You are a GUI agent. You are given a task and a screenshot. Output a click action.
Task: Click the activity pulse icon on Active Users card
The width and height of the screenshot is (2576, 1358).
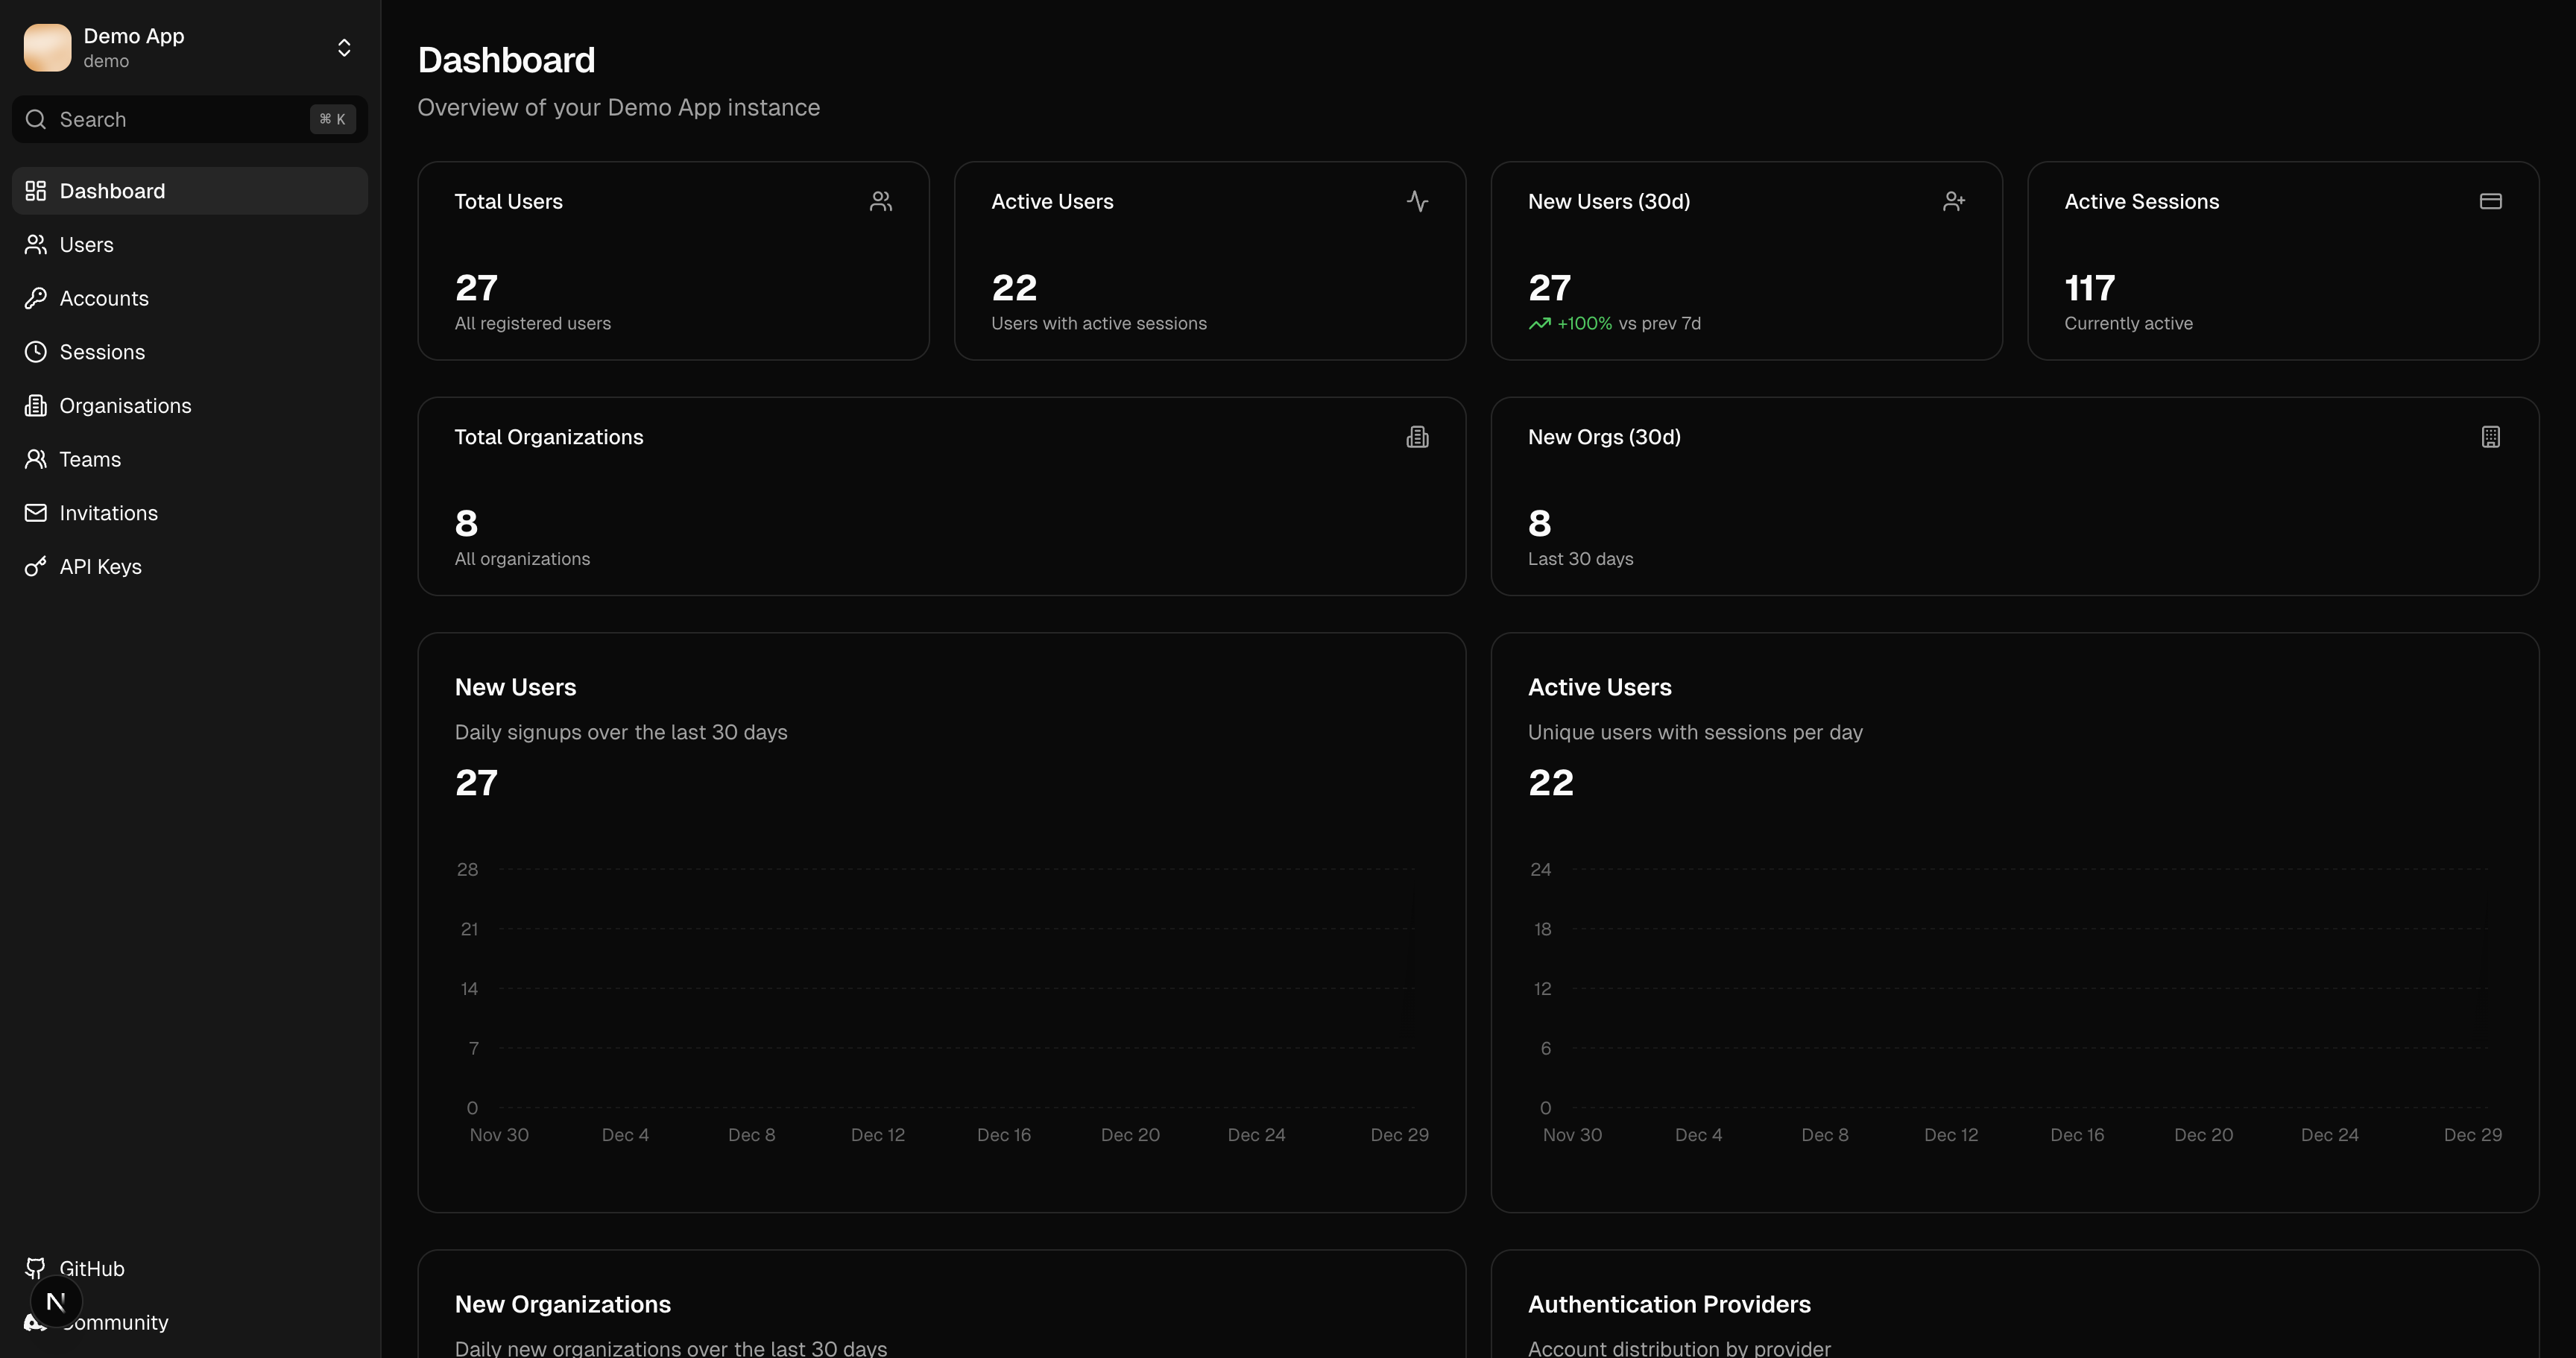tap(1417, 201)
